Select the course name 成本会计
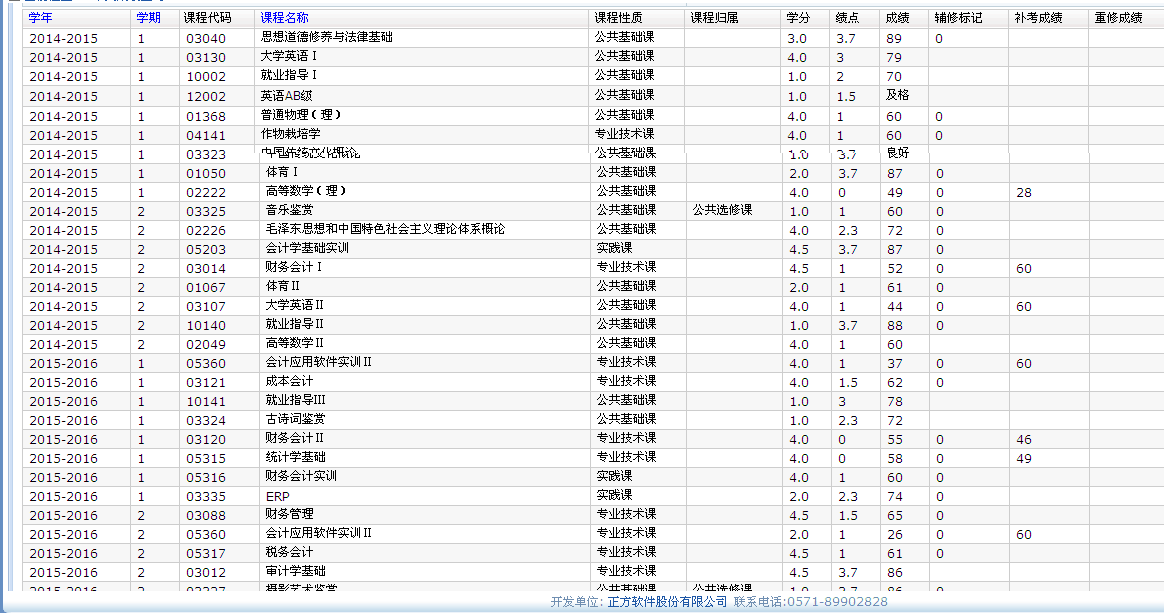Viewport: 1164px width, 613px height. pyautogui.click(x=290, y=381)
